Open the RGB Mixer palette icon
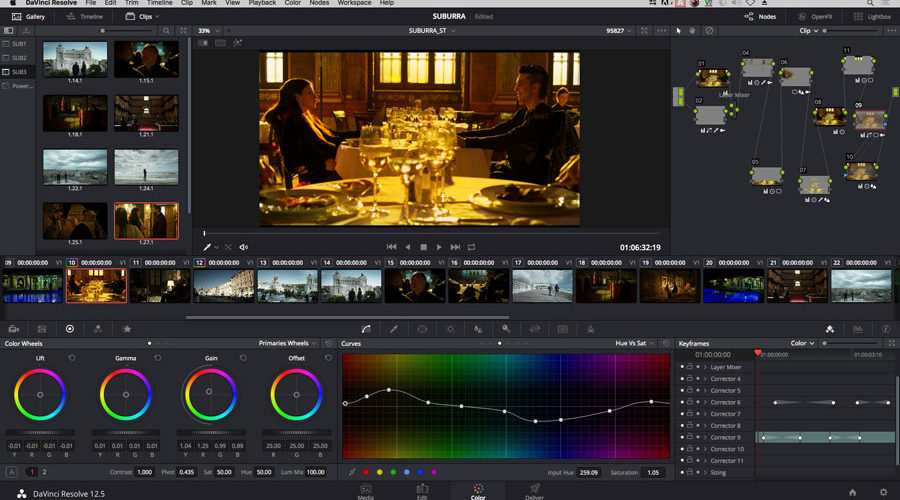 pyautogui.click(x=98, y=329)
